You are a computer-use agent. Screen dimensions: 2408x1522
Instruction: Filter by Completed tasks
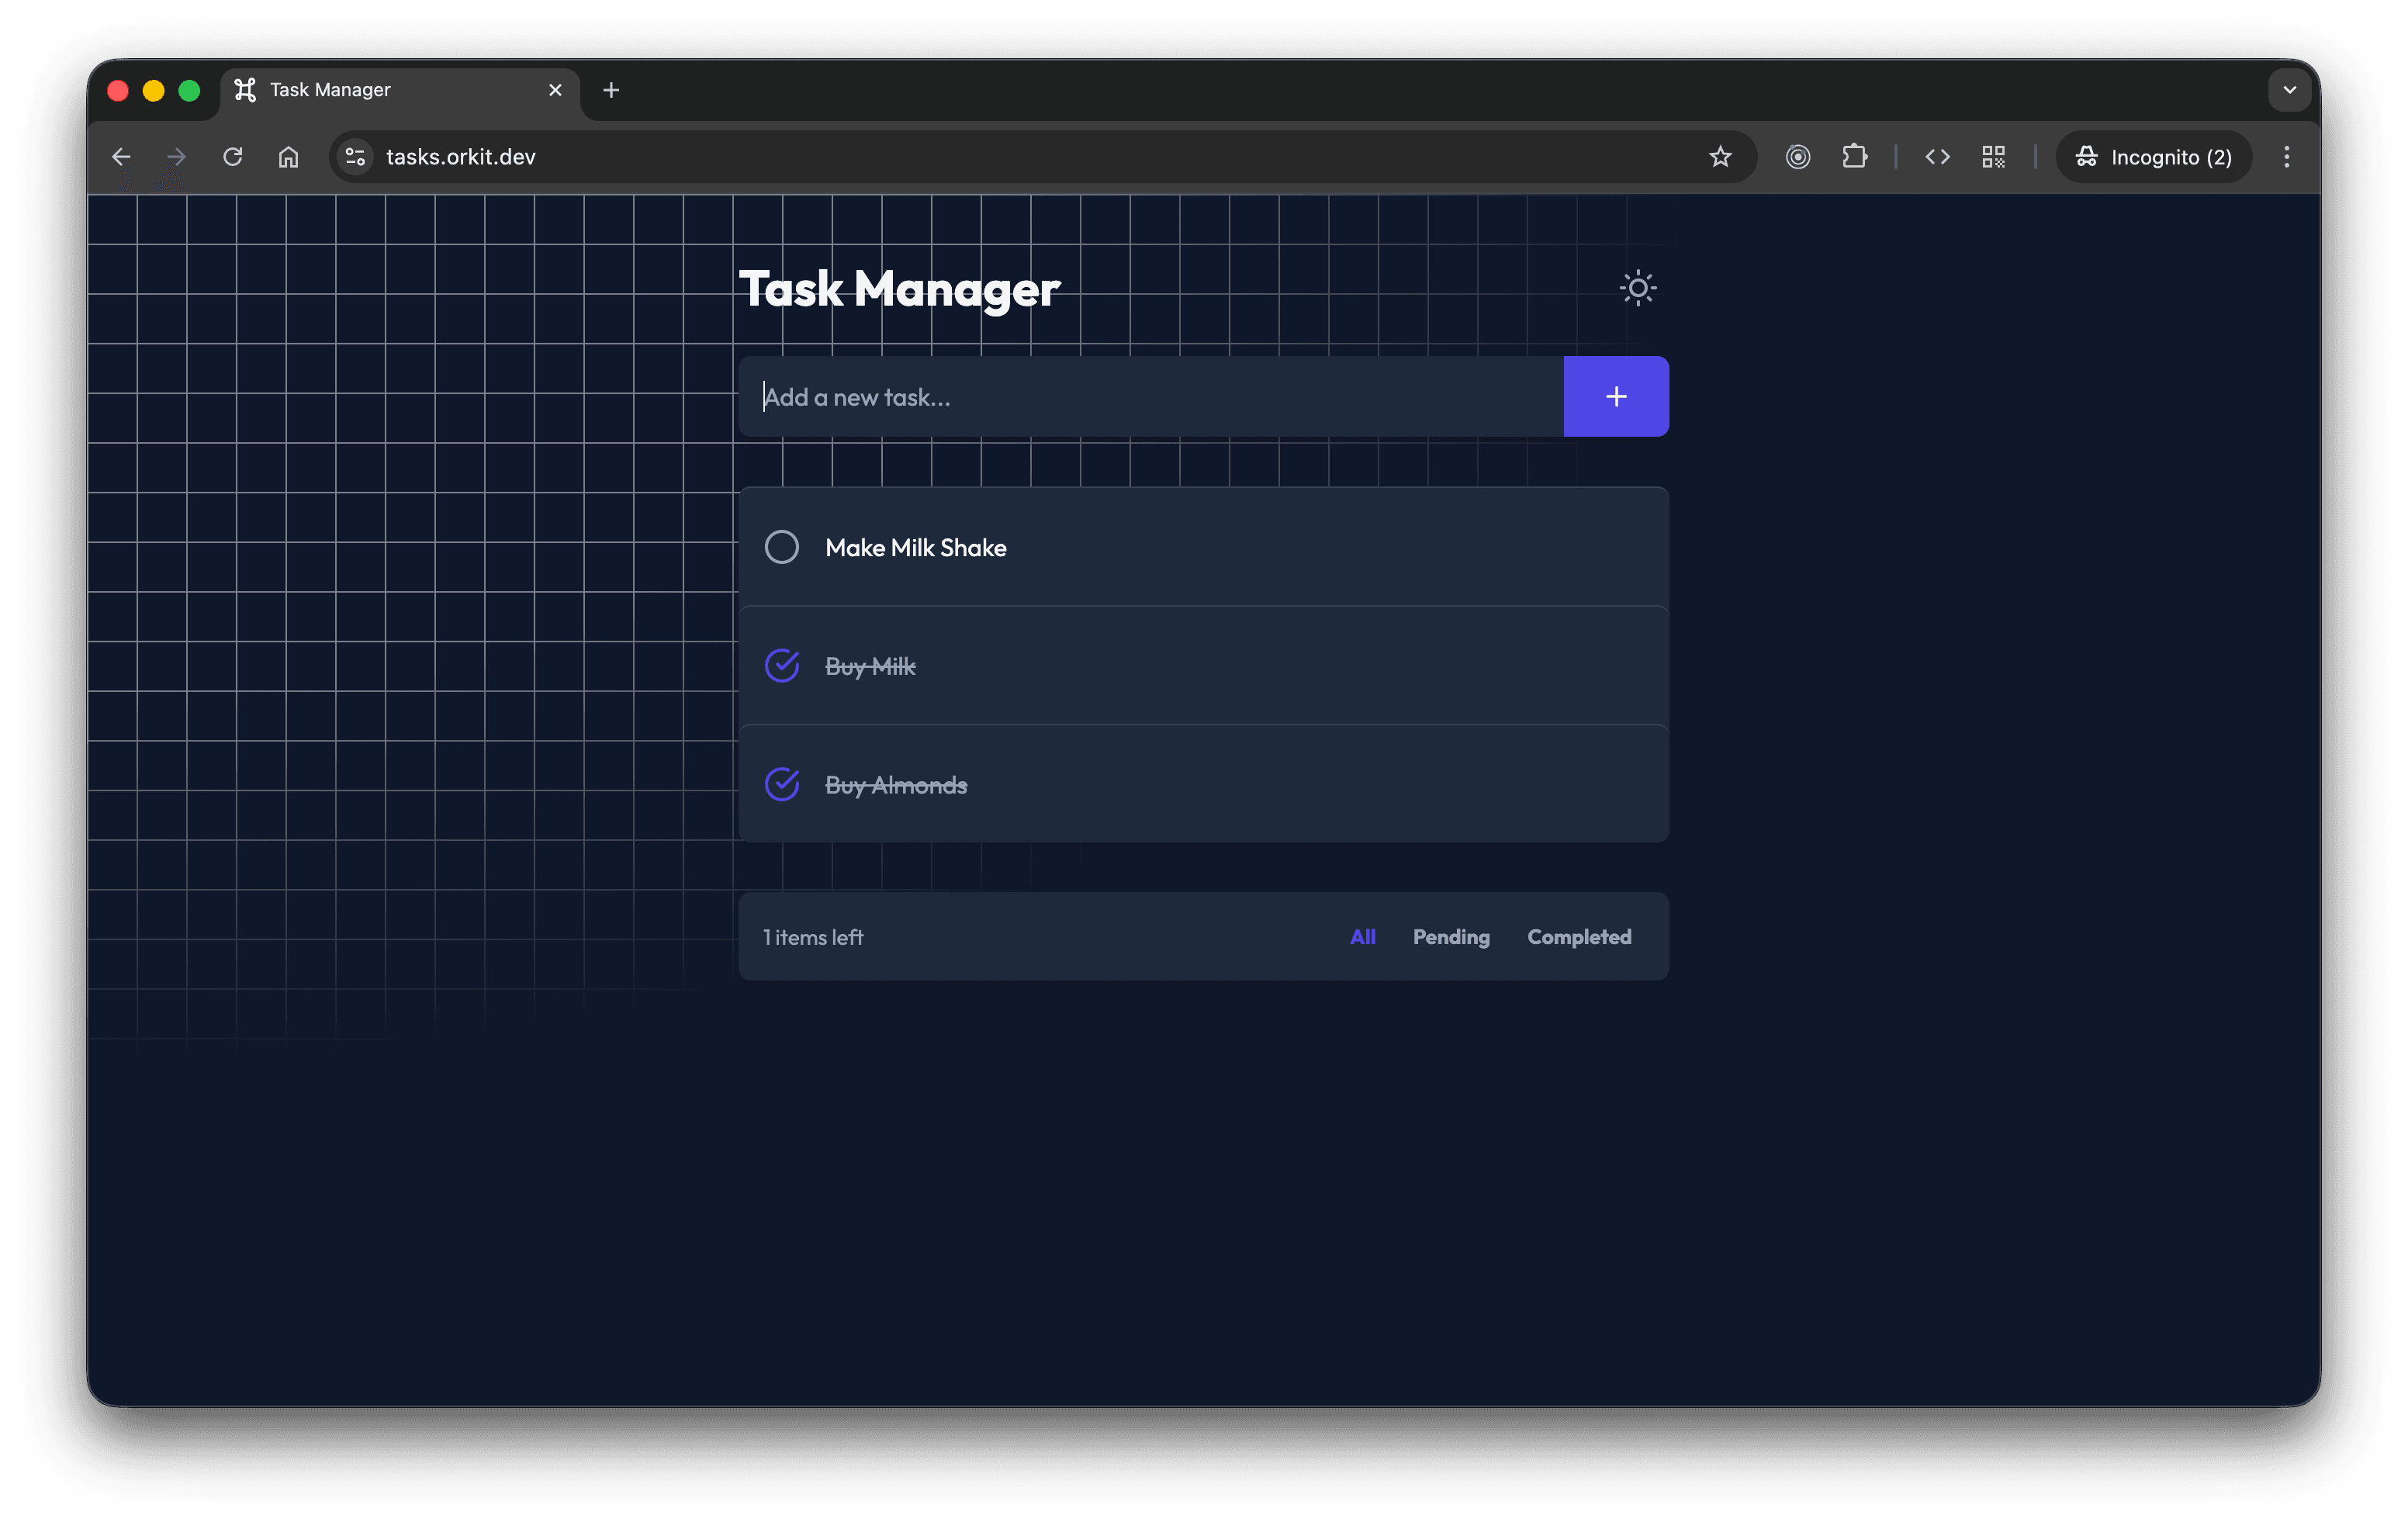click(x=1578, y=937)
